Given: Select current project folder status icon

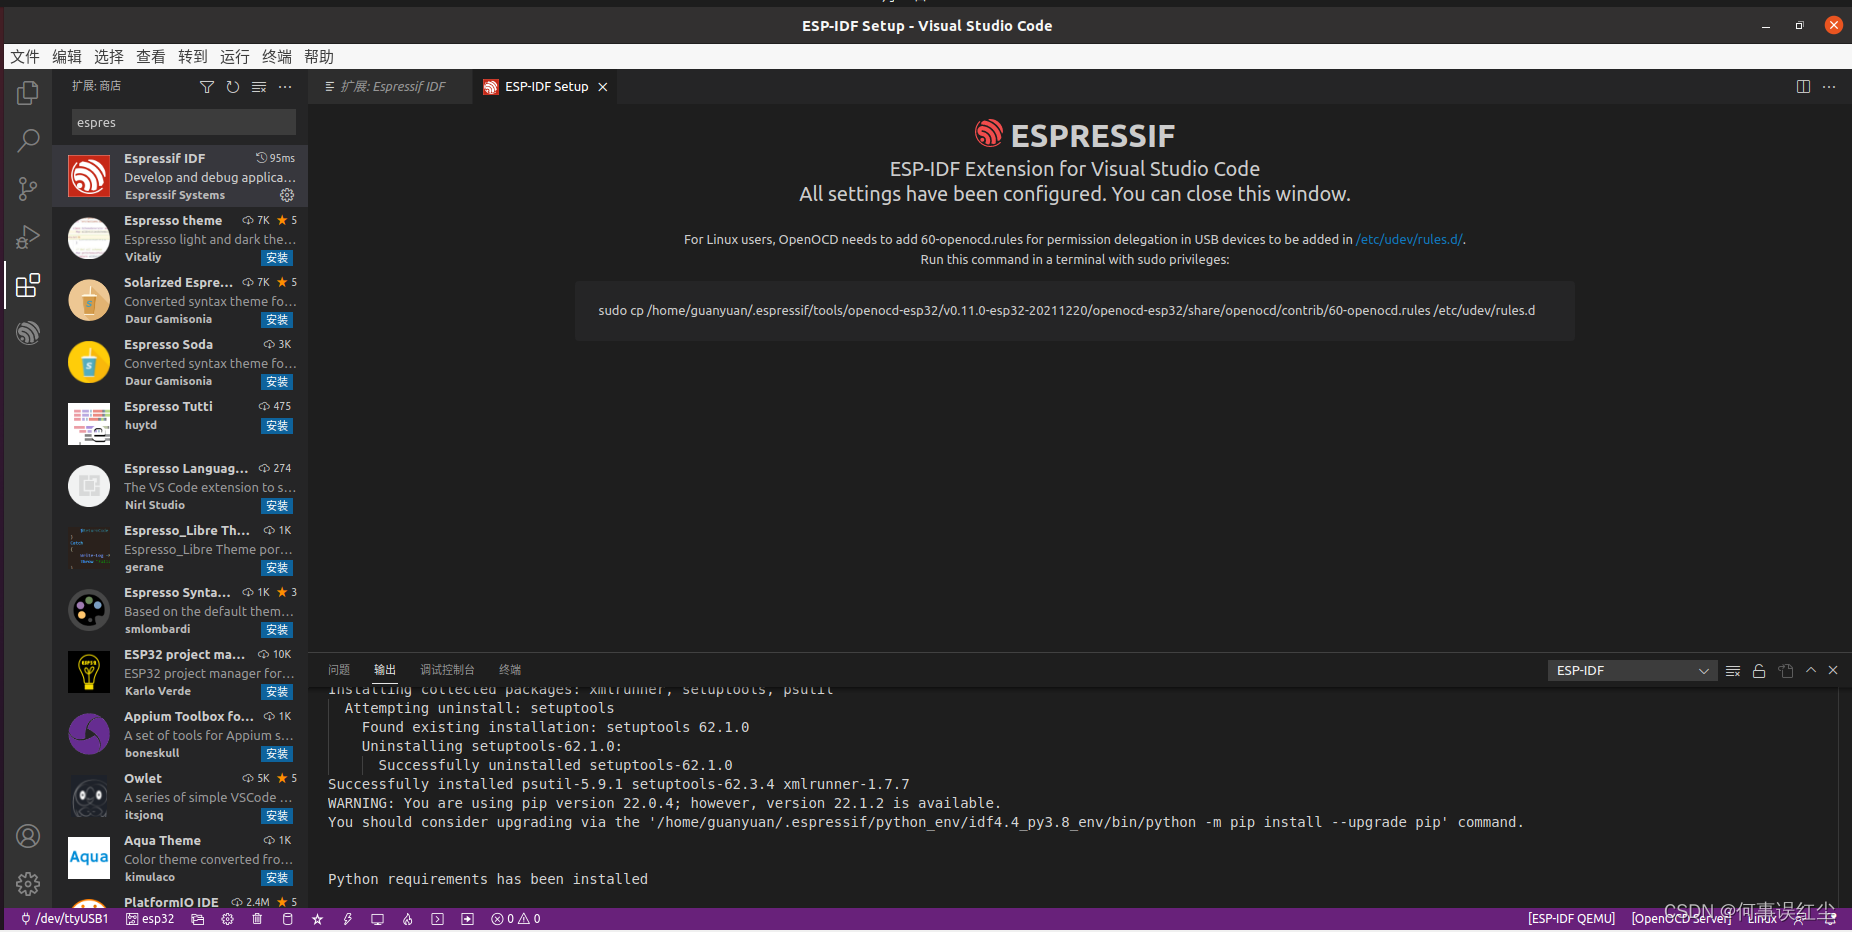Looking at the screenshot, I should (x=198, y=919).
